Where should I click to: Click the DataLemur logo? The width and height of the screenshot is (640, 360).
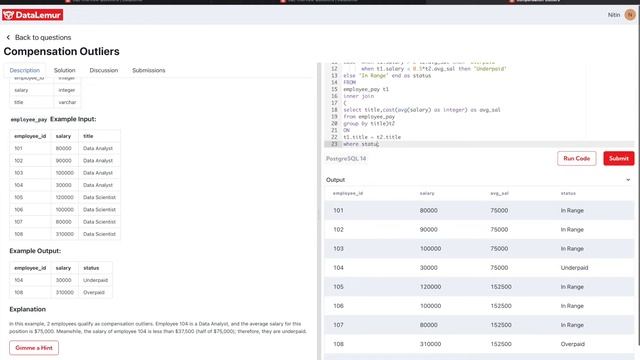point(33,15)
